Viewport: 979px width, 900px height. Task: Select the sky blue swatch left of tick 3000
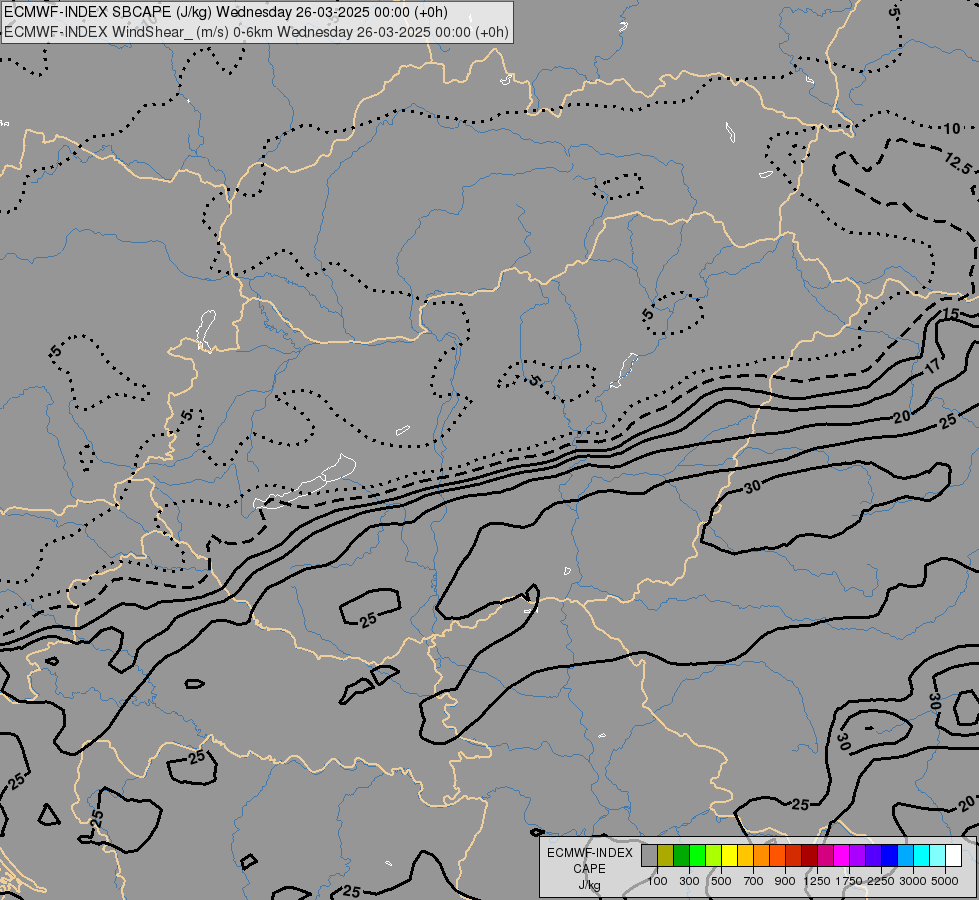[x=906, y=855]
